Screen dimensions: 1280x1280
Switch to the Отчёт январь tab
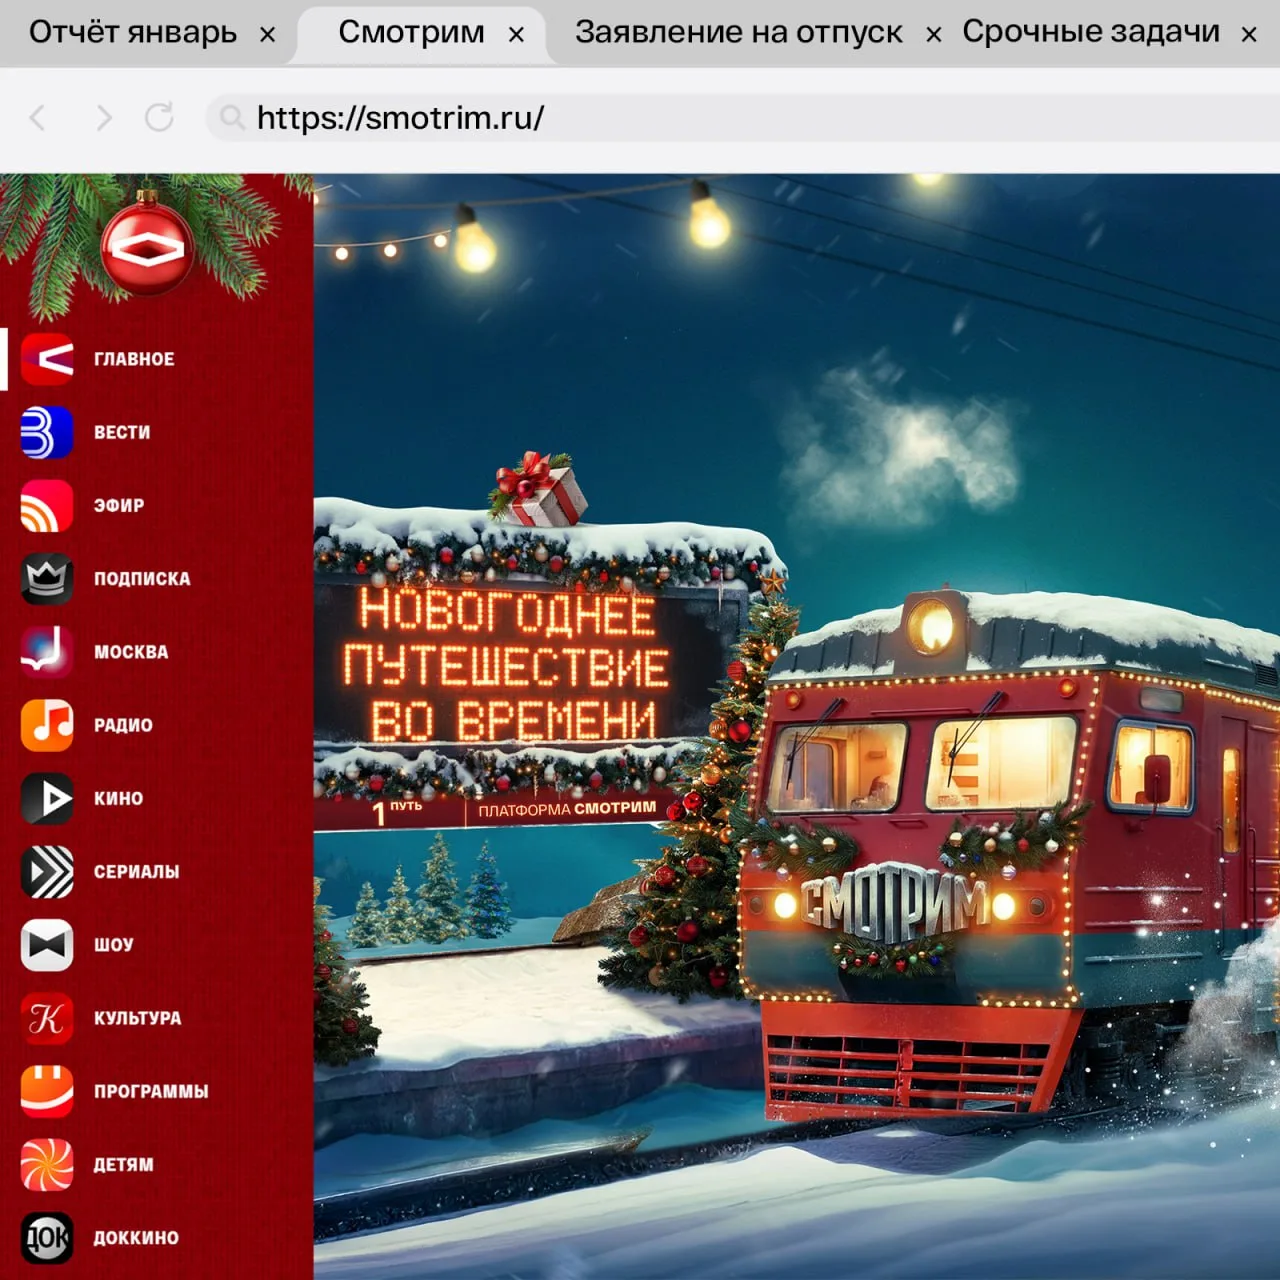(x=132, y=33)
